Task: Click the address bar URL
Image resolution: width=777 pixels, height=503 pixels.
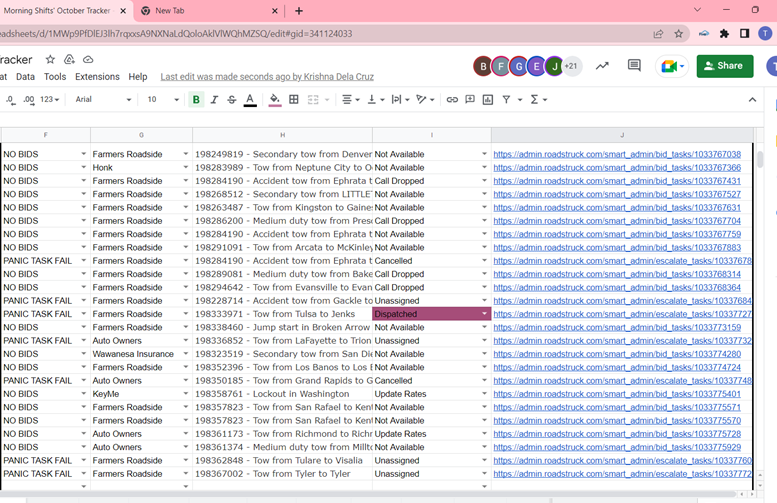Action: [x=176, y=34]
